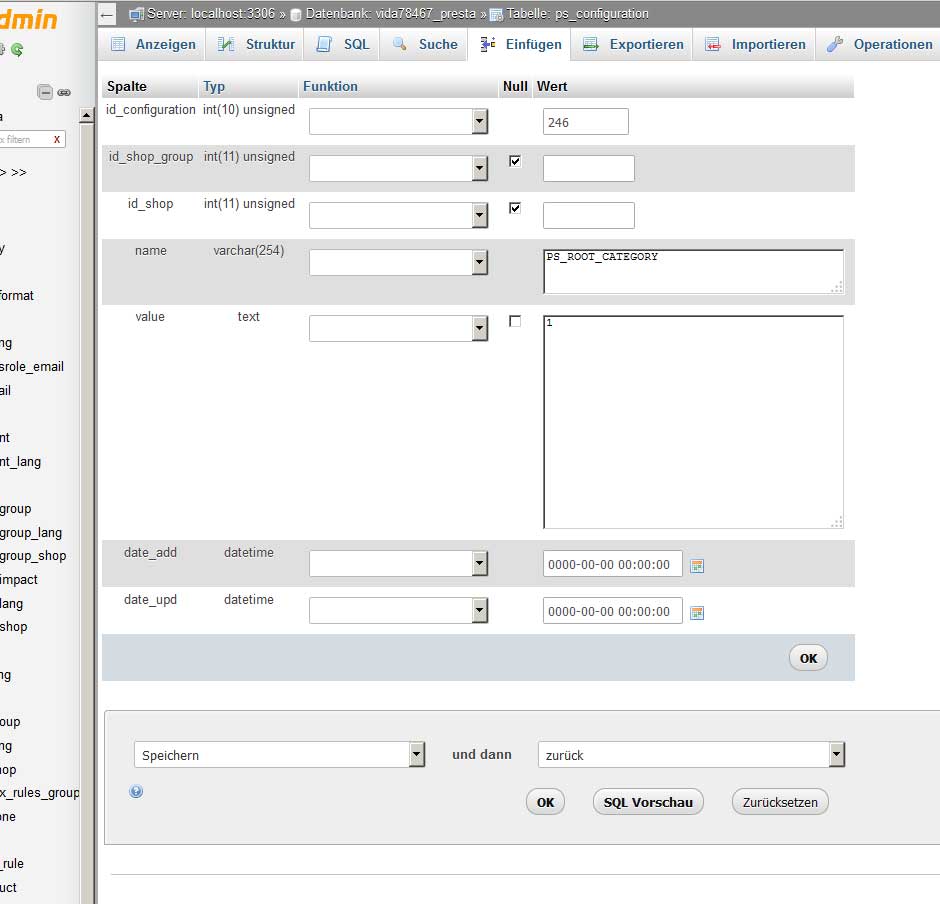Click sidebar scrollbar up arrow
The image size is (940, 904).
[86, 115]
